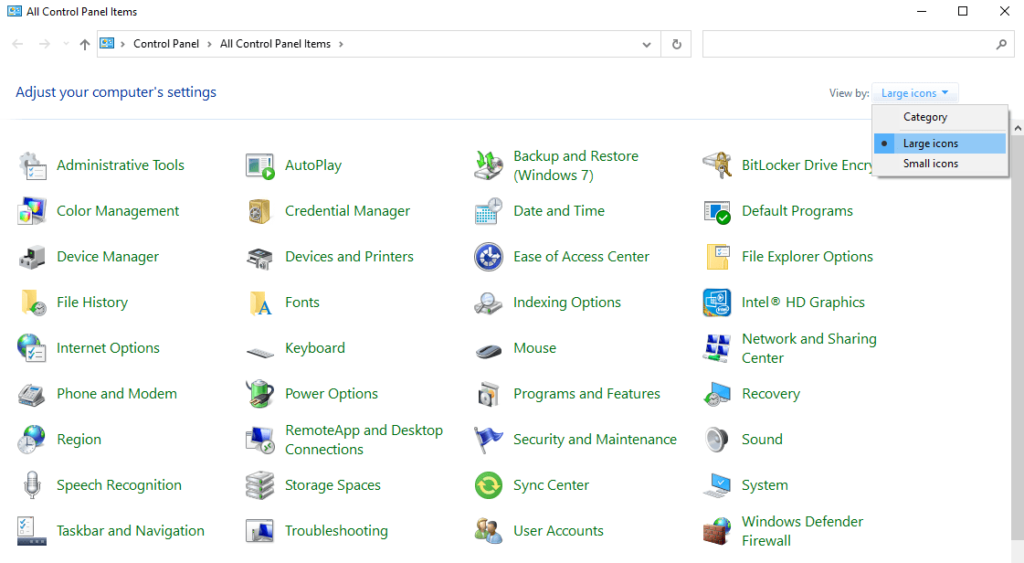Click the All Control Panel Items breadcrumb
This screenshot has height=563, width=1024.
275,44
